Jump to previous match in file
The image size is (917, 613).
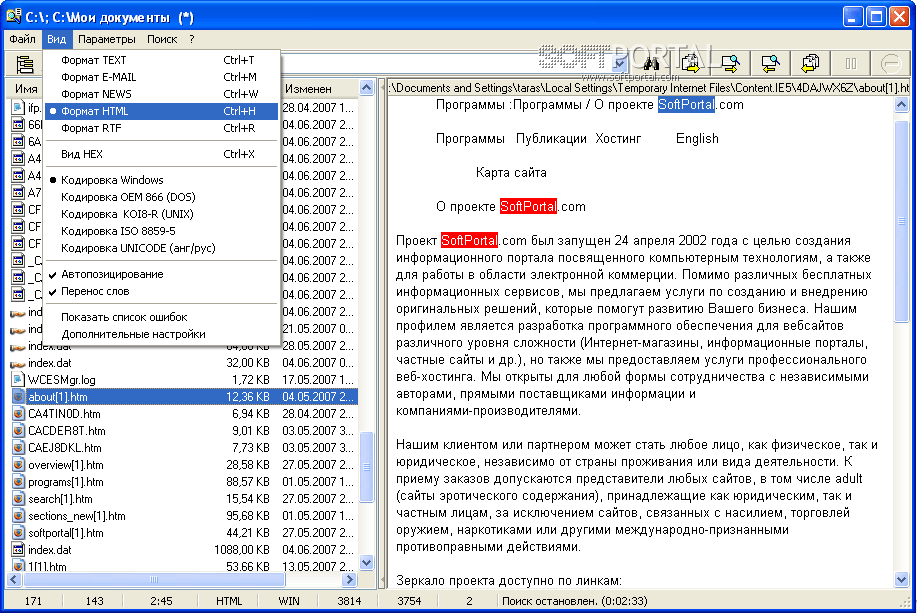click(x=770, y=63)
